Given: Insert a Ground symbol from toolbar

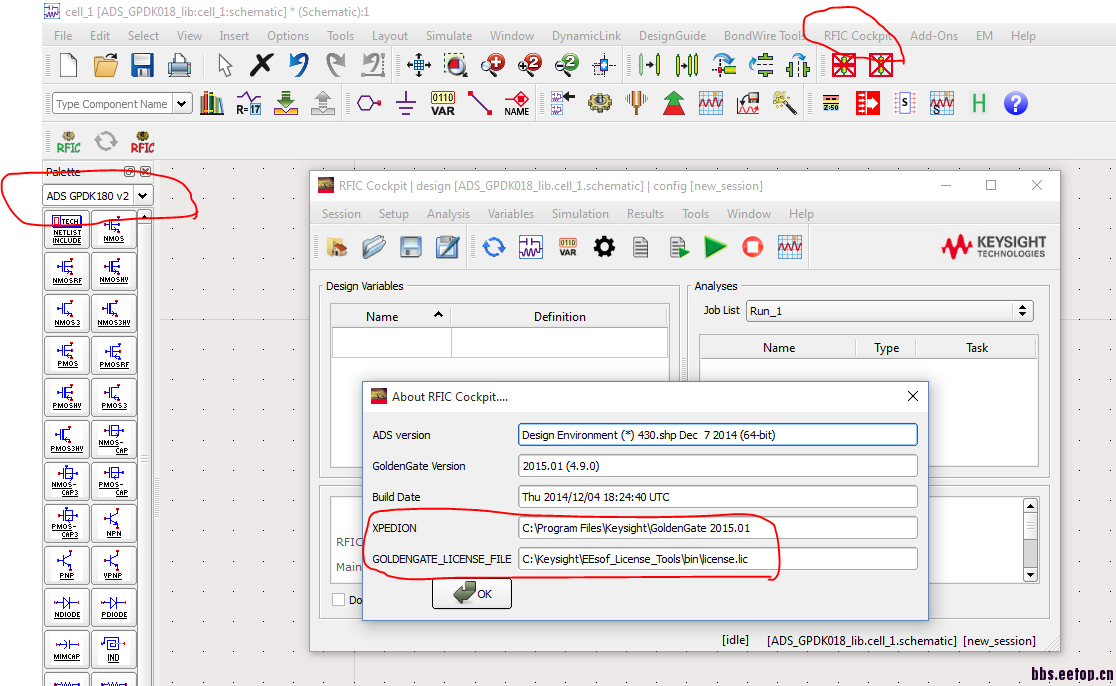Looking at the screenshot, I should 406,104.
